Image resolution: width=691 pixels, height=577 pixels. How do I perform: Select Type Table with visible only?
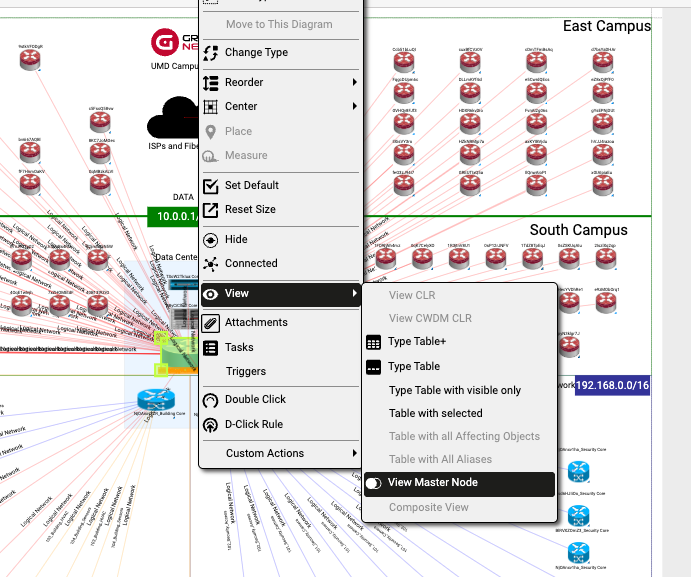454,390
